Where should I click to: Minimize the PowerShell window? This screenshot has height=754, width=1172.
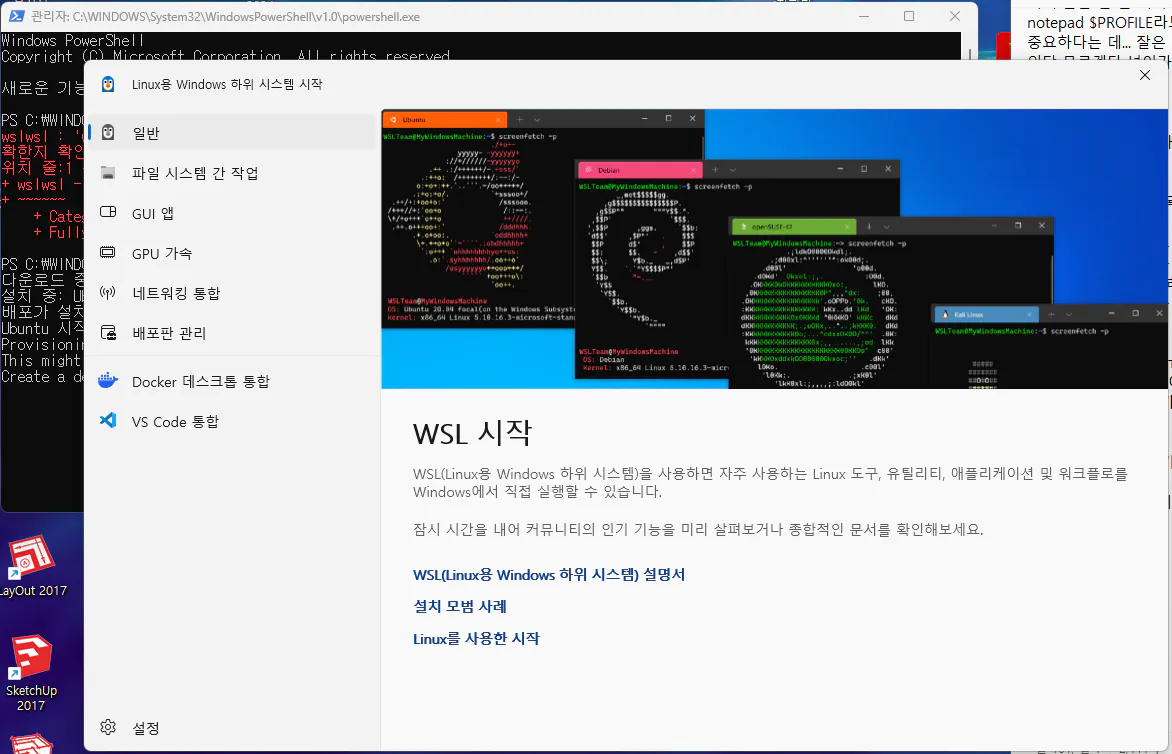click(x=863, y=16)
